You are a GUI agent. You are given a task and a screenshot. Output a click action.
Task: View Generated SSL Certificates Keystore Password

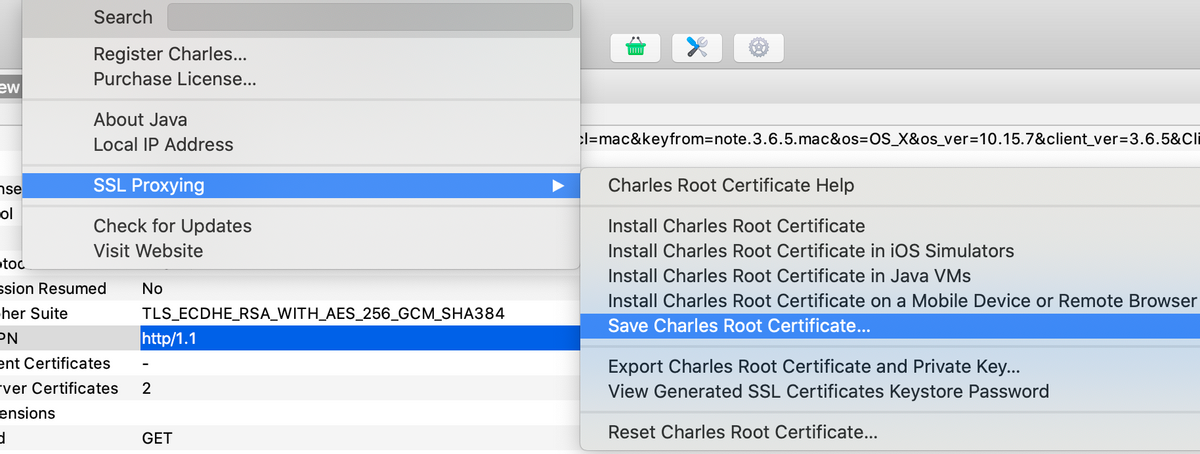[x=828, y=392]
